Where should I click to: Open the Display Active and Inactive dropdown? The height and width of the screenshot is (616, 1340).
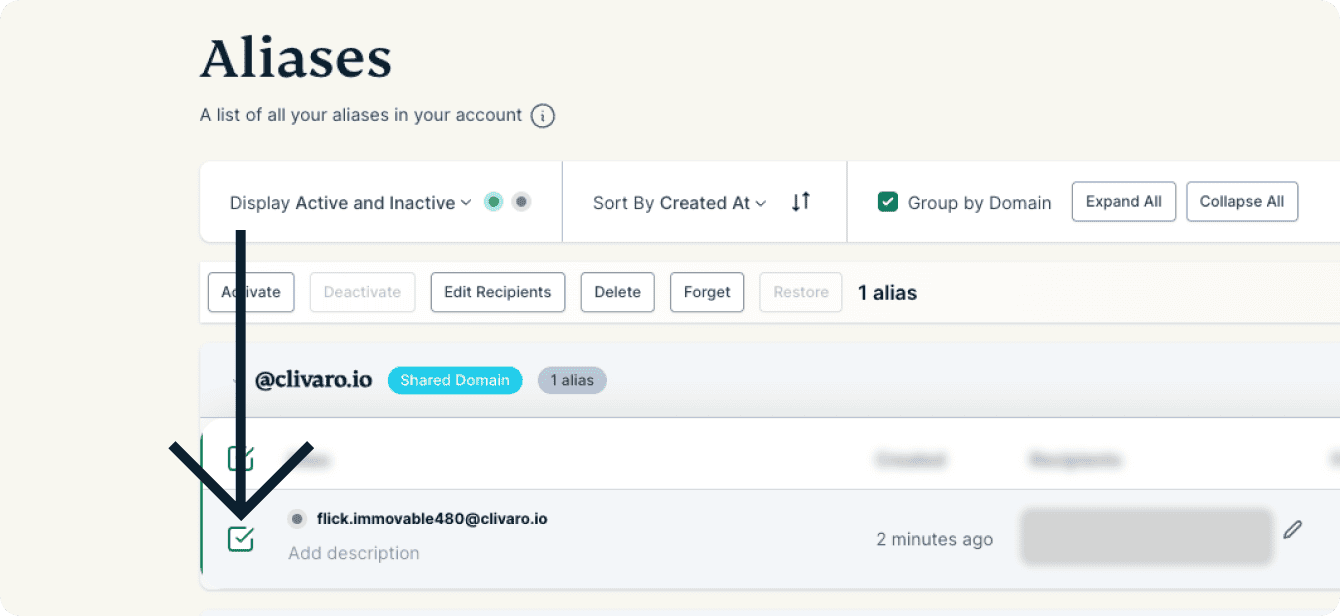(349, 203)
